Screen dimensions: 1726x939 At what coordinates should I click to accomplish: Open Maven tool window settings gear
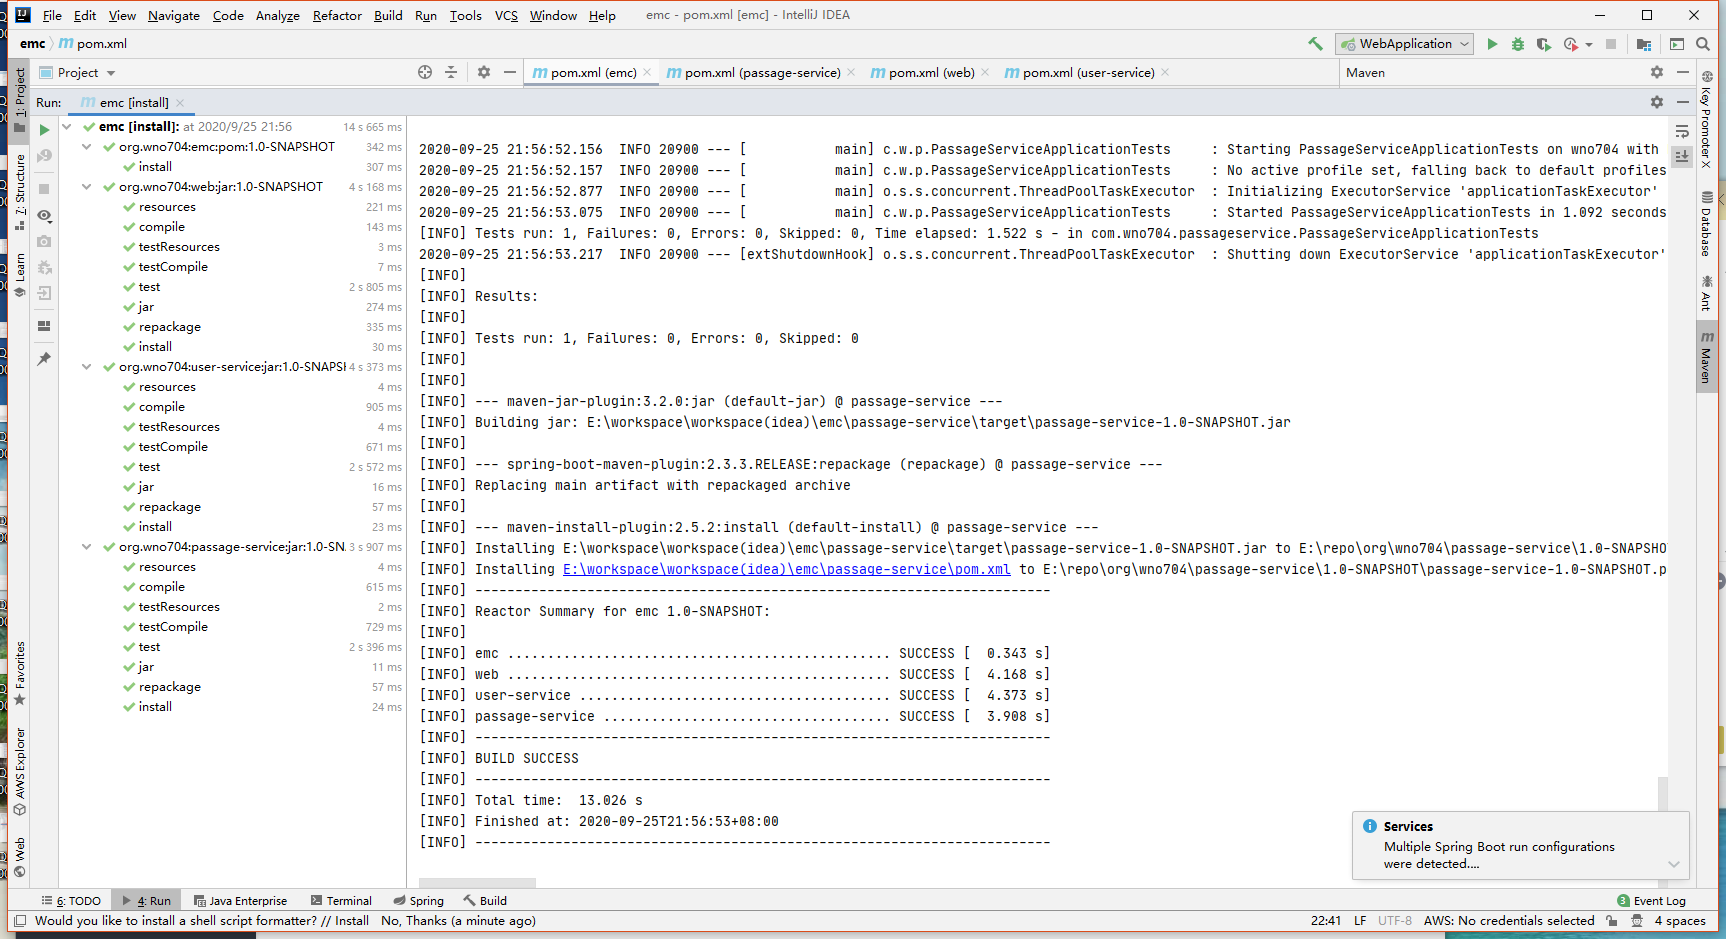tap(1657, 72)
